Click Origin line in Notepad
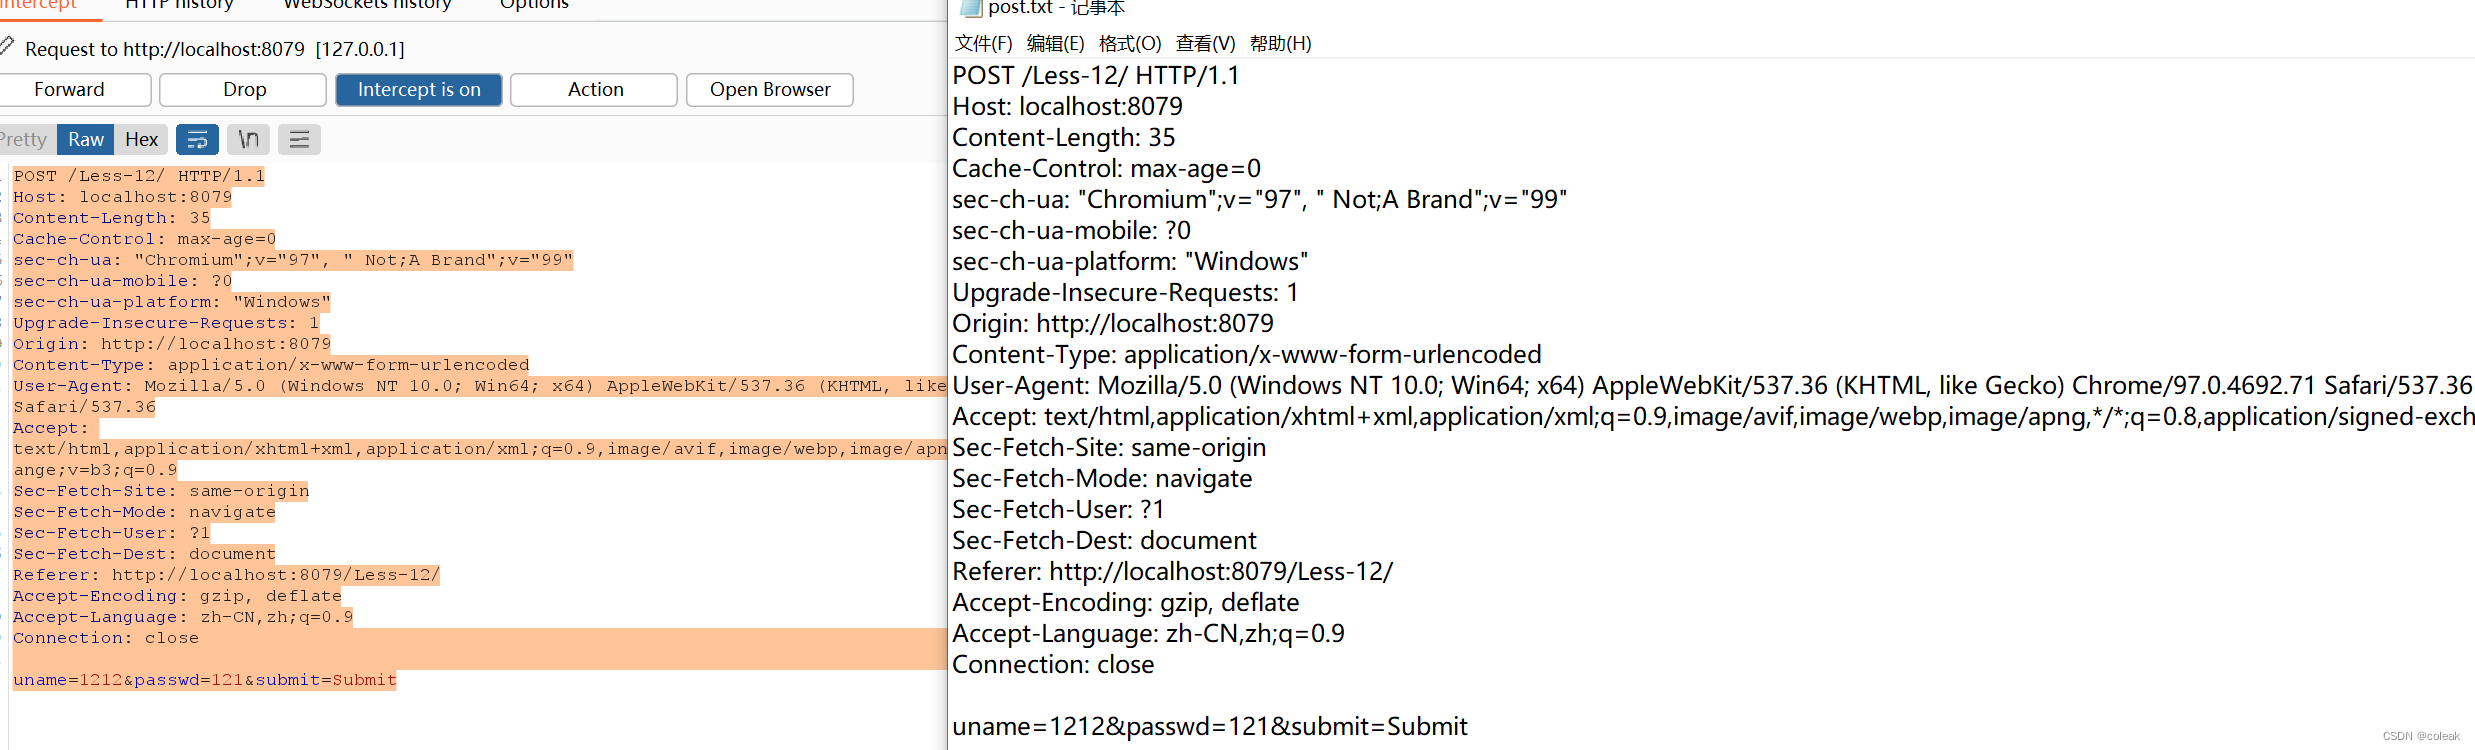This screenshot has height=750, width=2475. click(1113, 323)
